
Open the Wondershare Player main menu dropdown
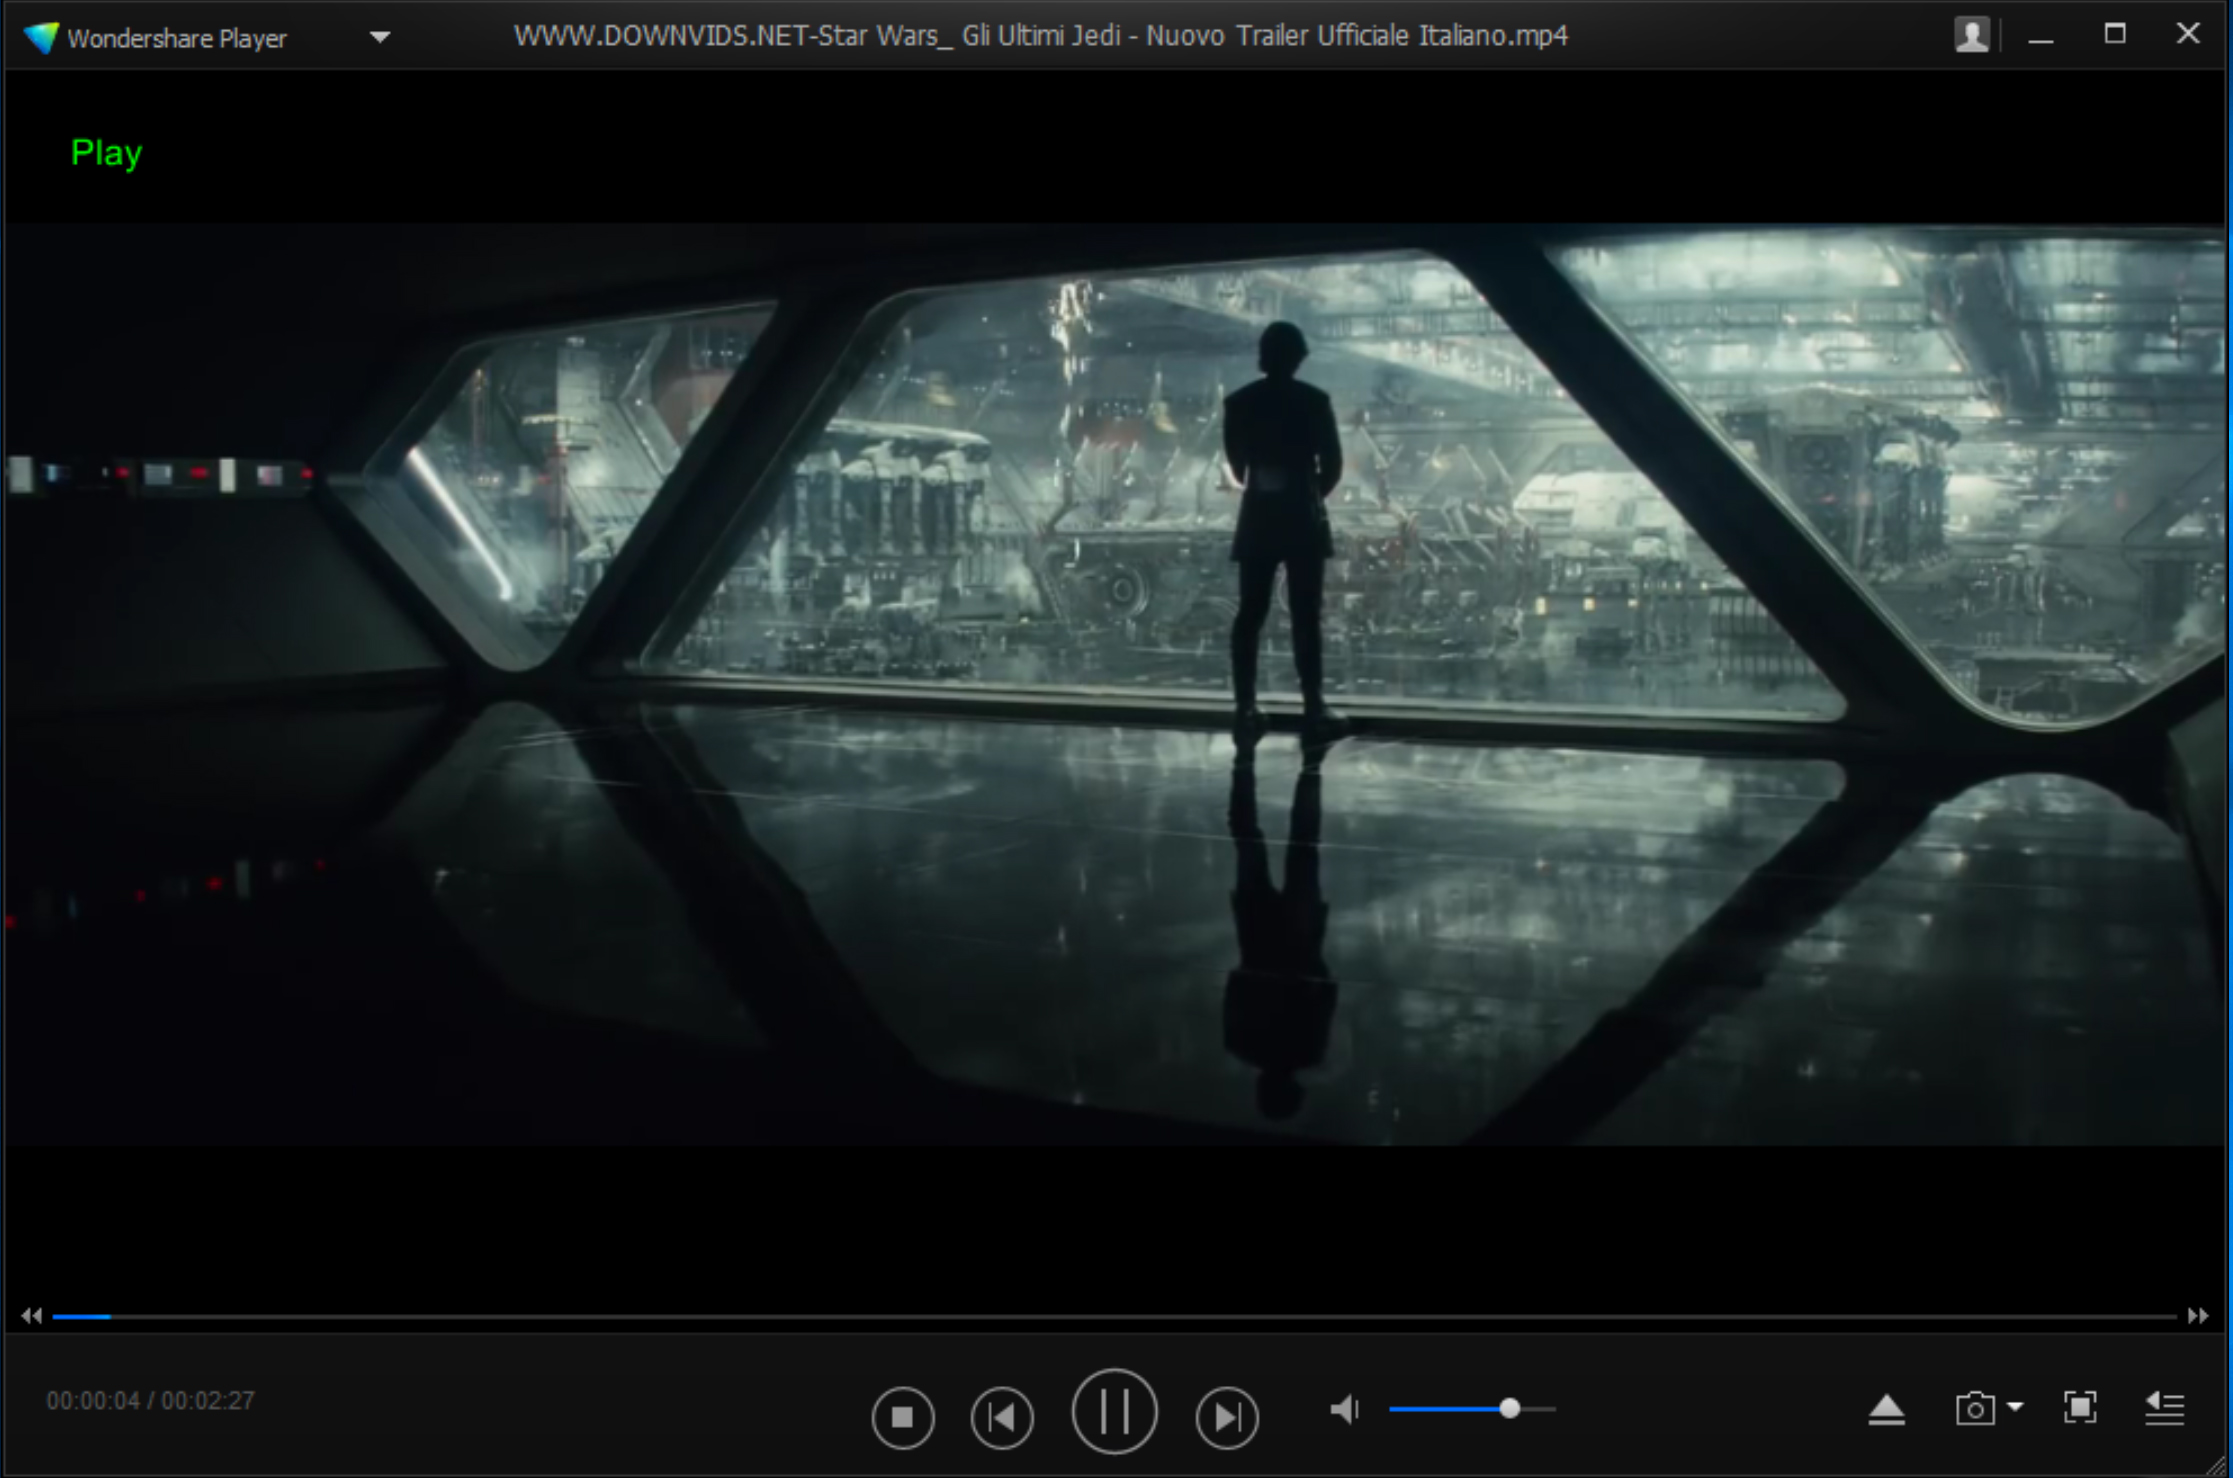click(x=380, y=36)
